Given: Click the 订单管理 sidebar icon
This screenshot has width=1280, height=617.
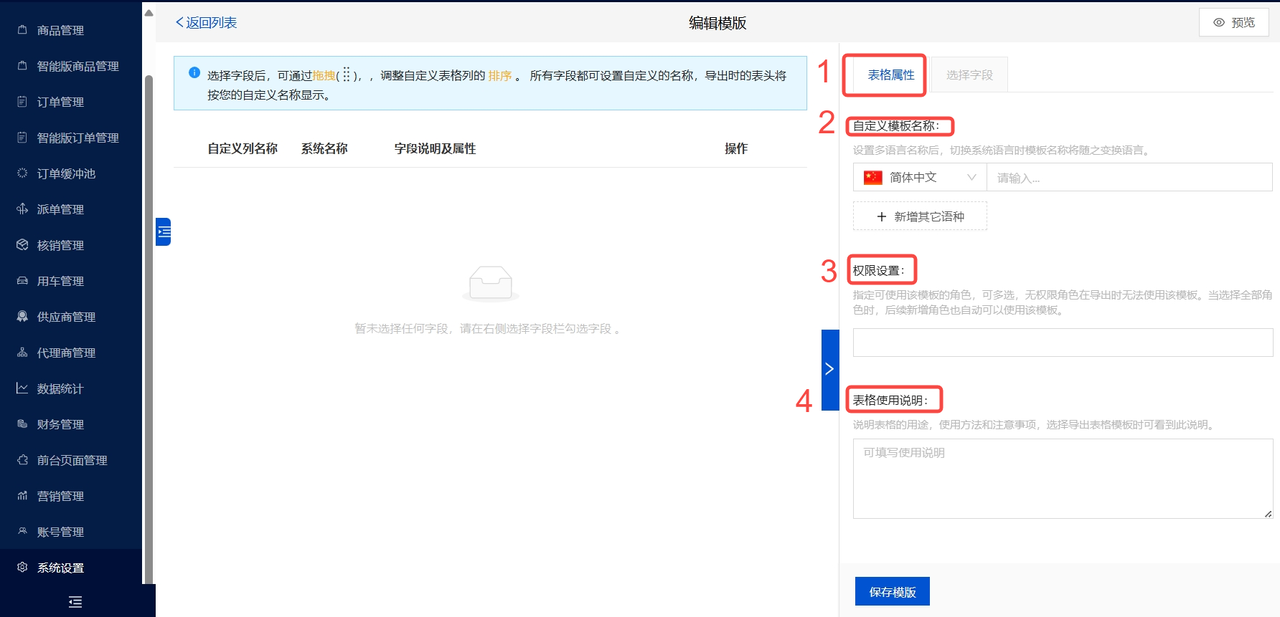Looking at the screenshot, I should tap(22, 102).
